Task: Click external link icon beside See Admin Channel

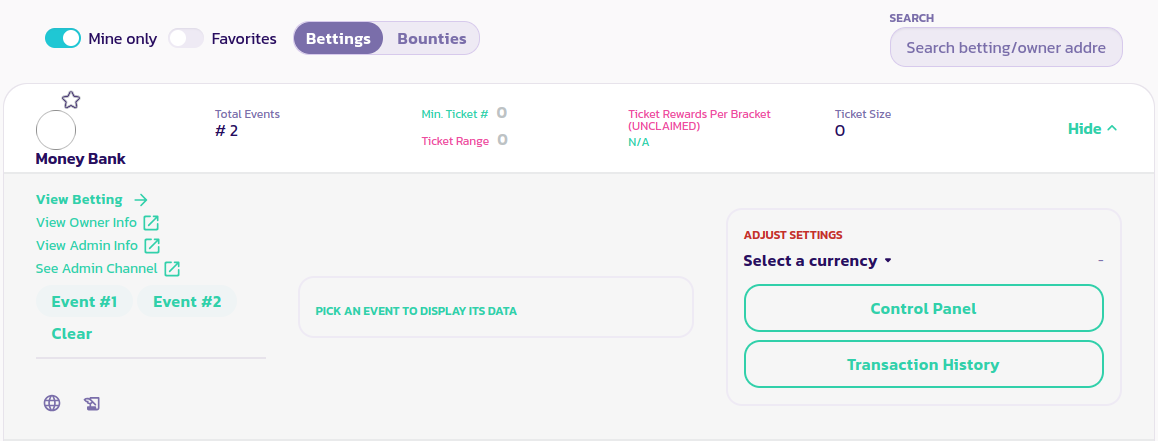Action: tap(172, 269)
